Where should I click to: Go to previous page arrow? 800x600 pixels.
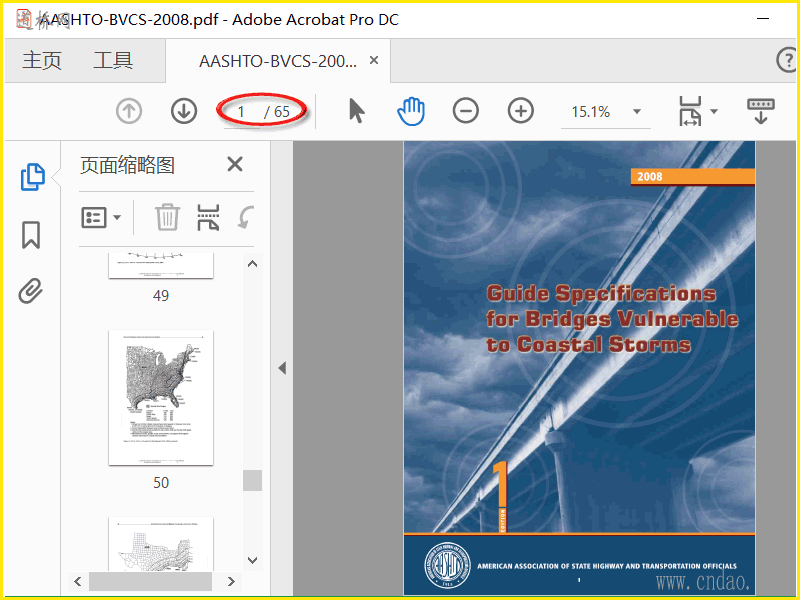tap(129, 111)
